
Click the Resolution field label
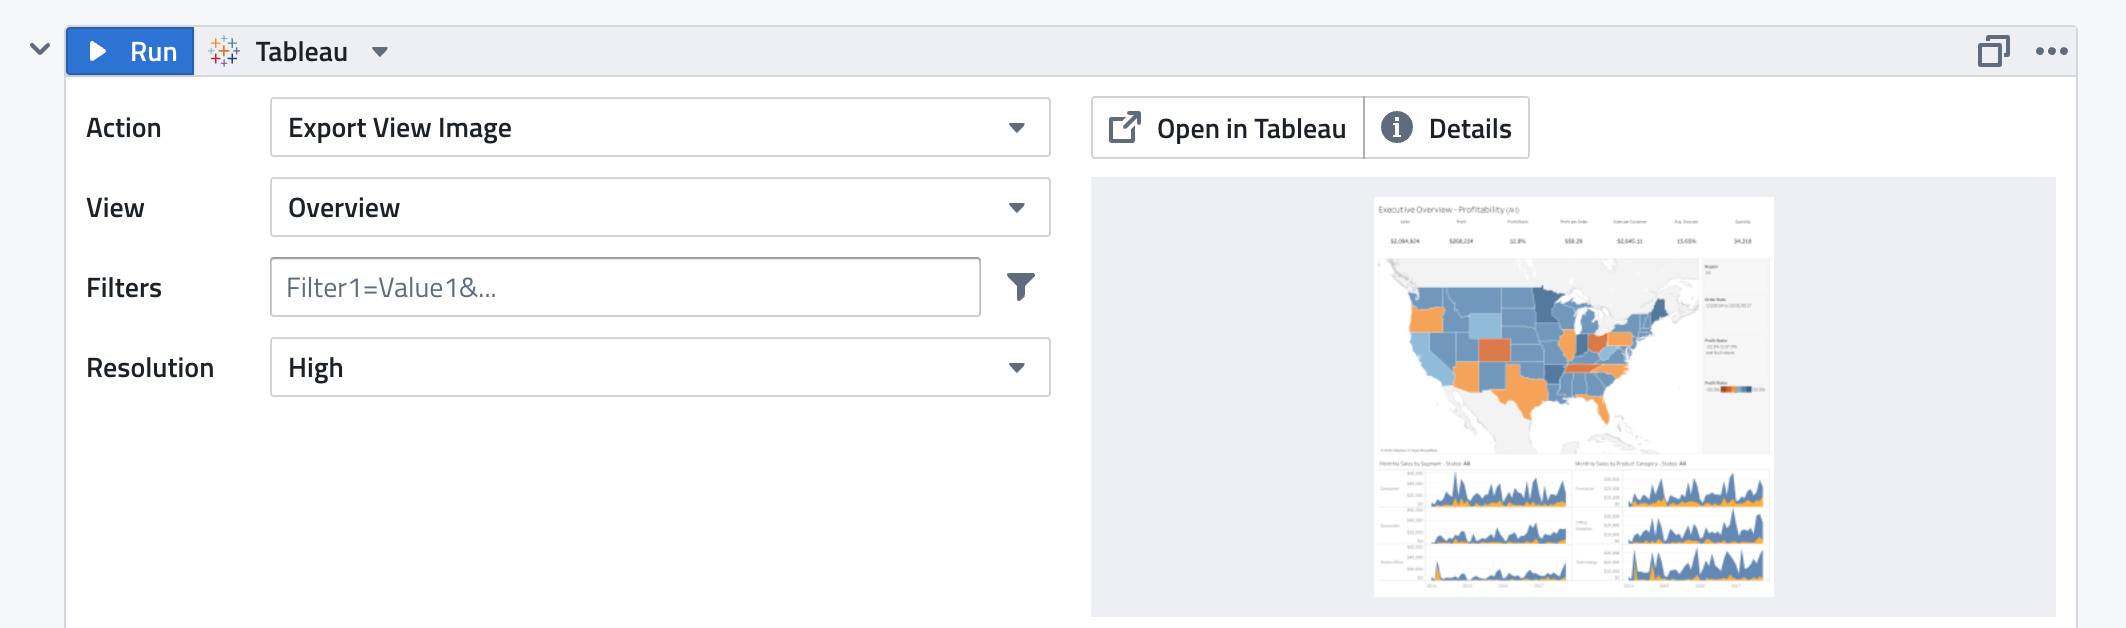pos(150,368)
